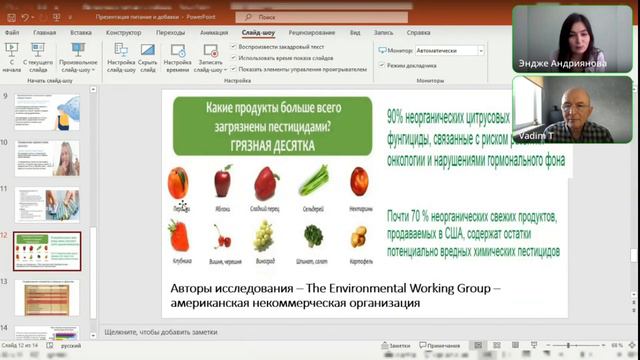Screen dimensions: 640x360
Task: Click the strawberry image labeled Клубника
Action: point(179,236)
